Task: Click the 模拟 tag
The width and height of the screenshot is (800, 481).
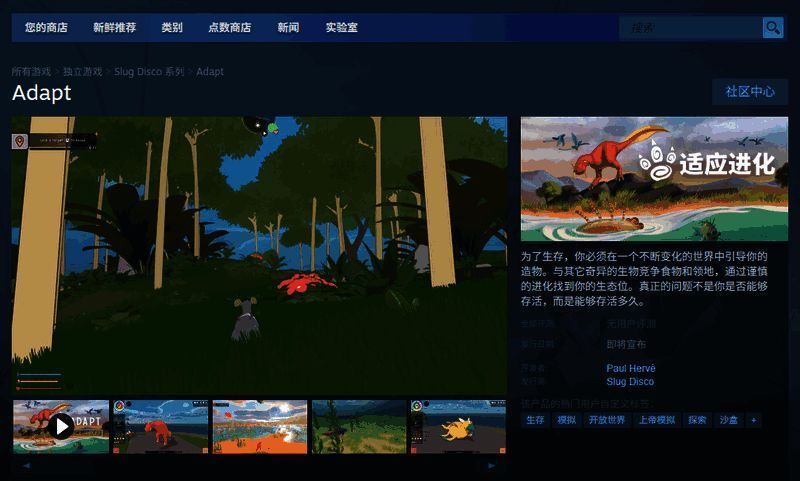Action: (x=566, y=420)
